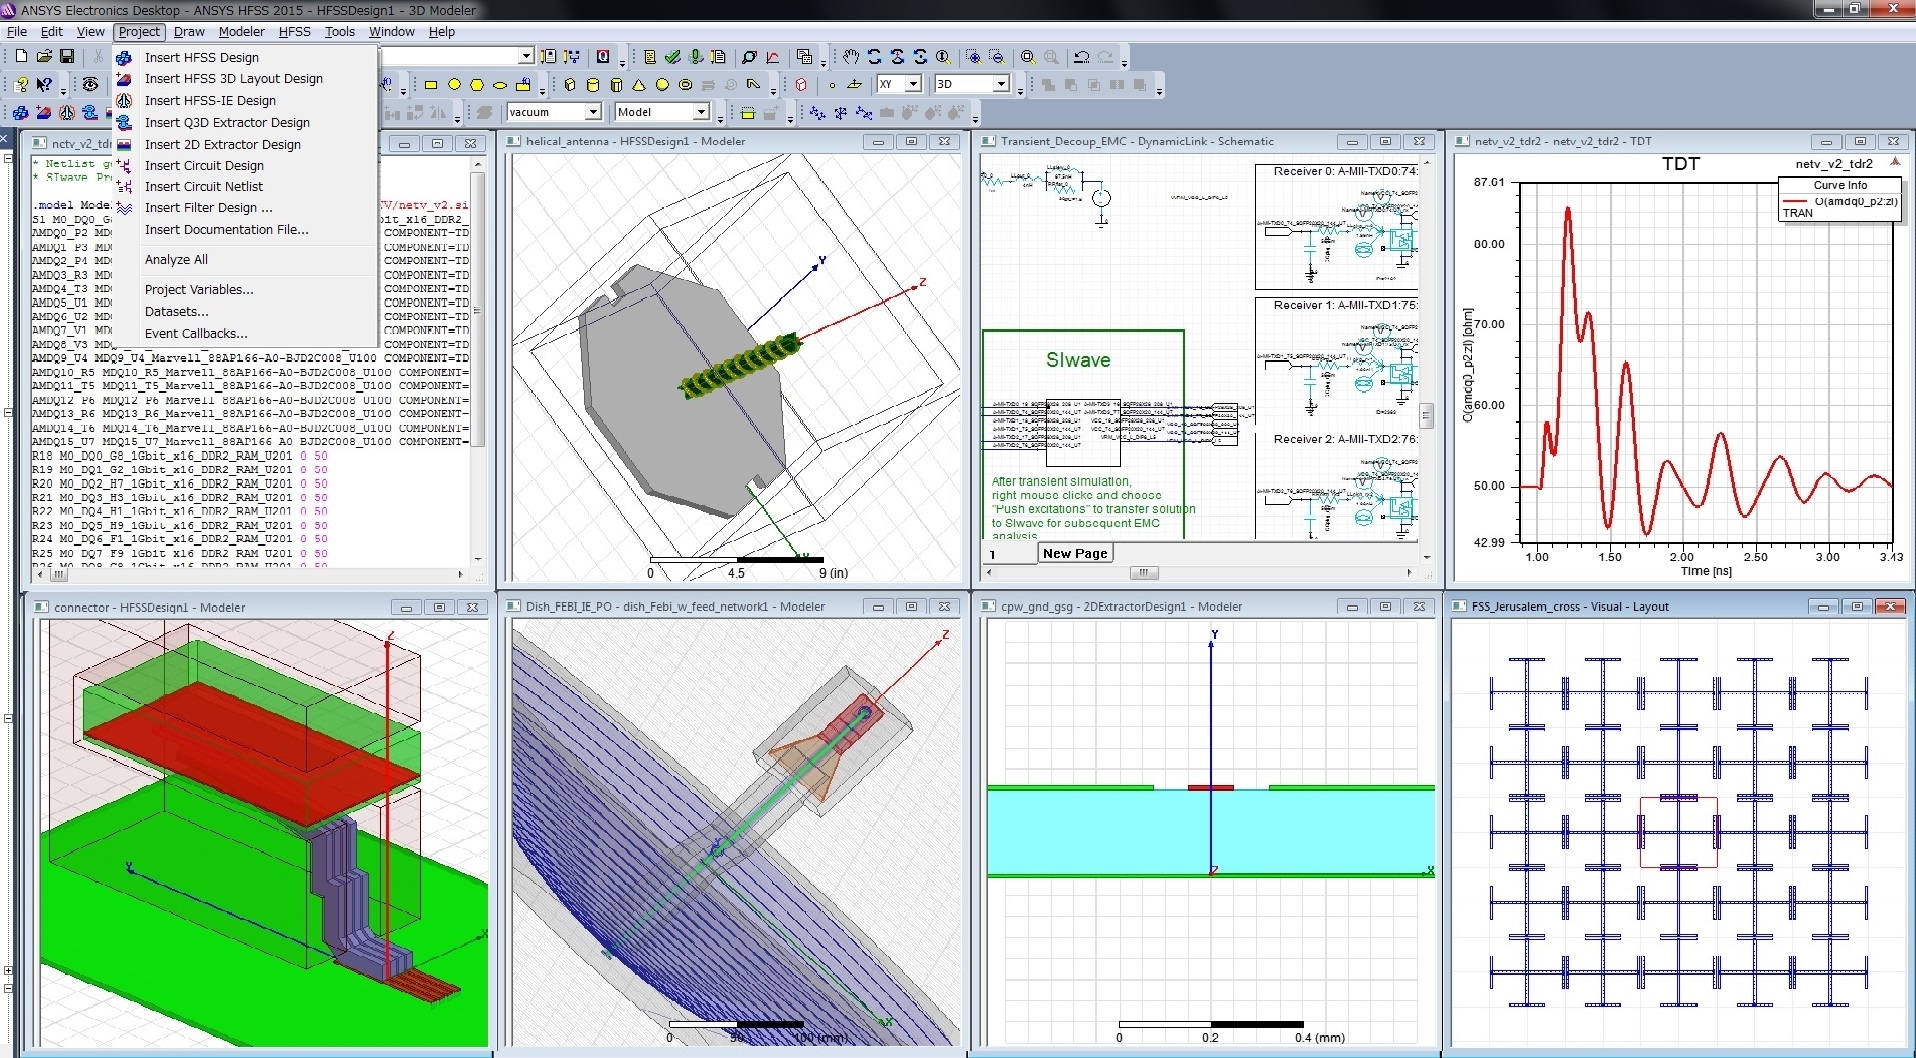Select Analyze All in Project menu
1916x1058 pixels.
[x=176, y=259]
